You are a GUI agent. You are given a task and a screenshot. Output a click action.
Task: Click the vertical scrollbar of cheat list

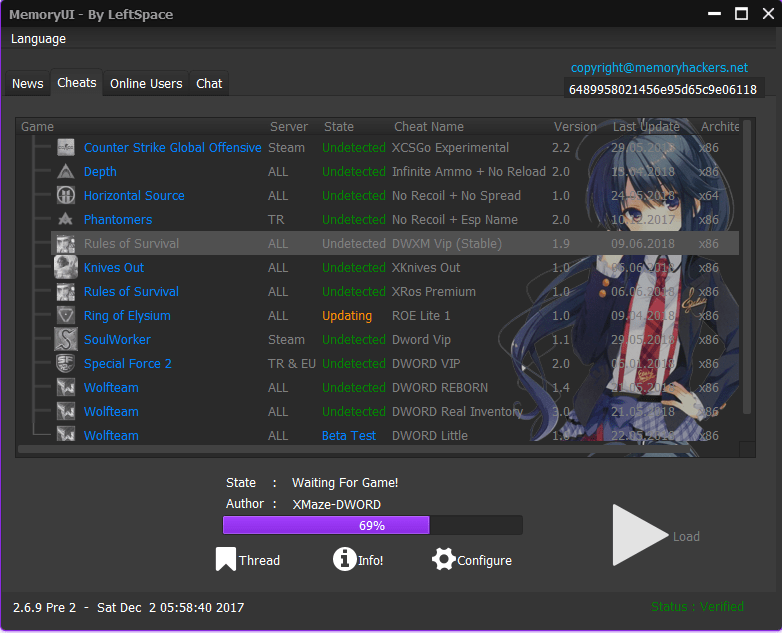[747, 267]
